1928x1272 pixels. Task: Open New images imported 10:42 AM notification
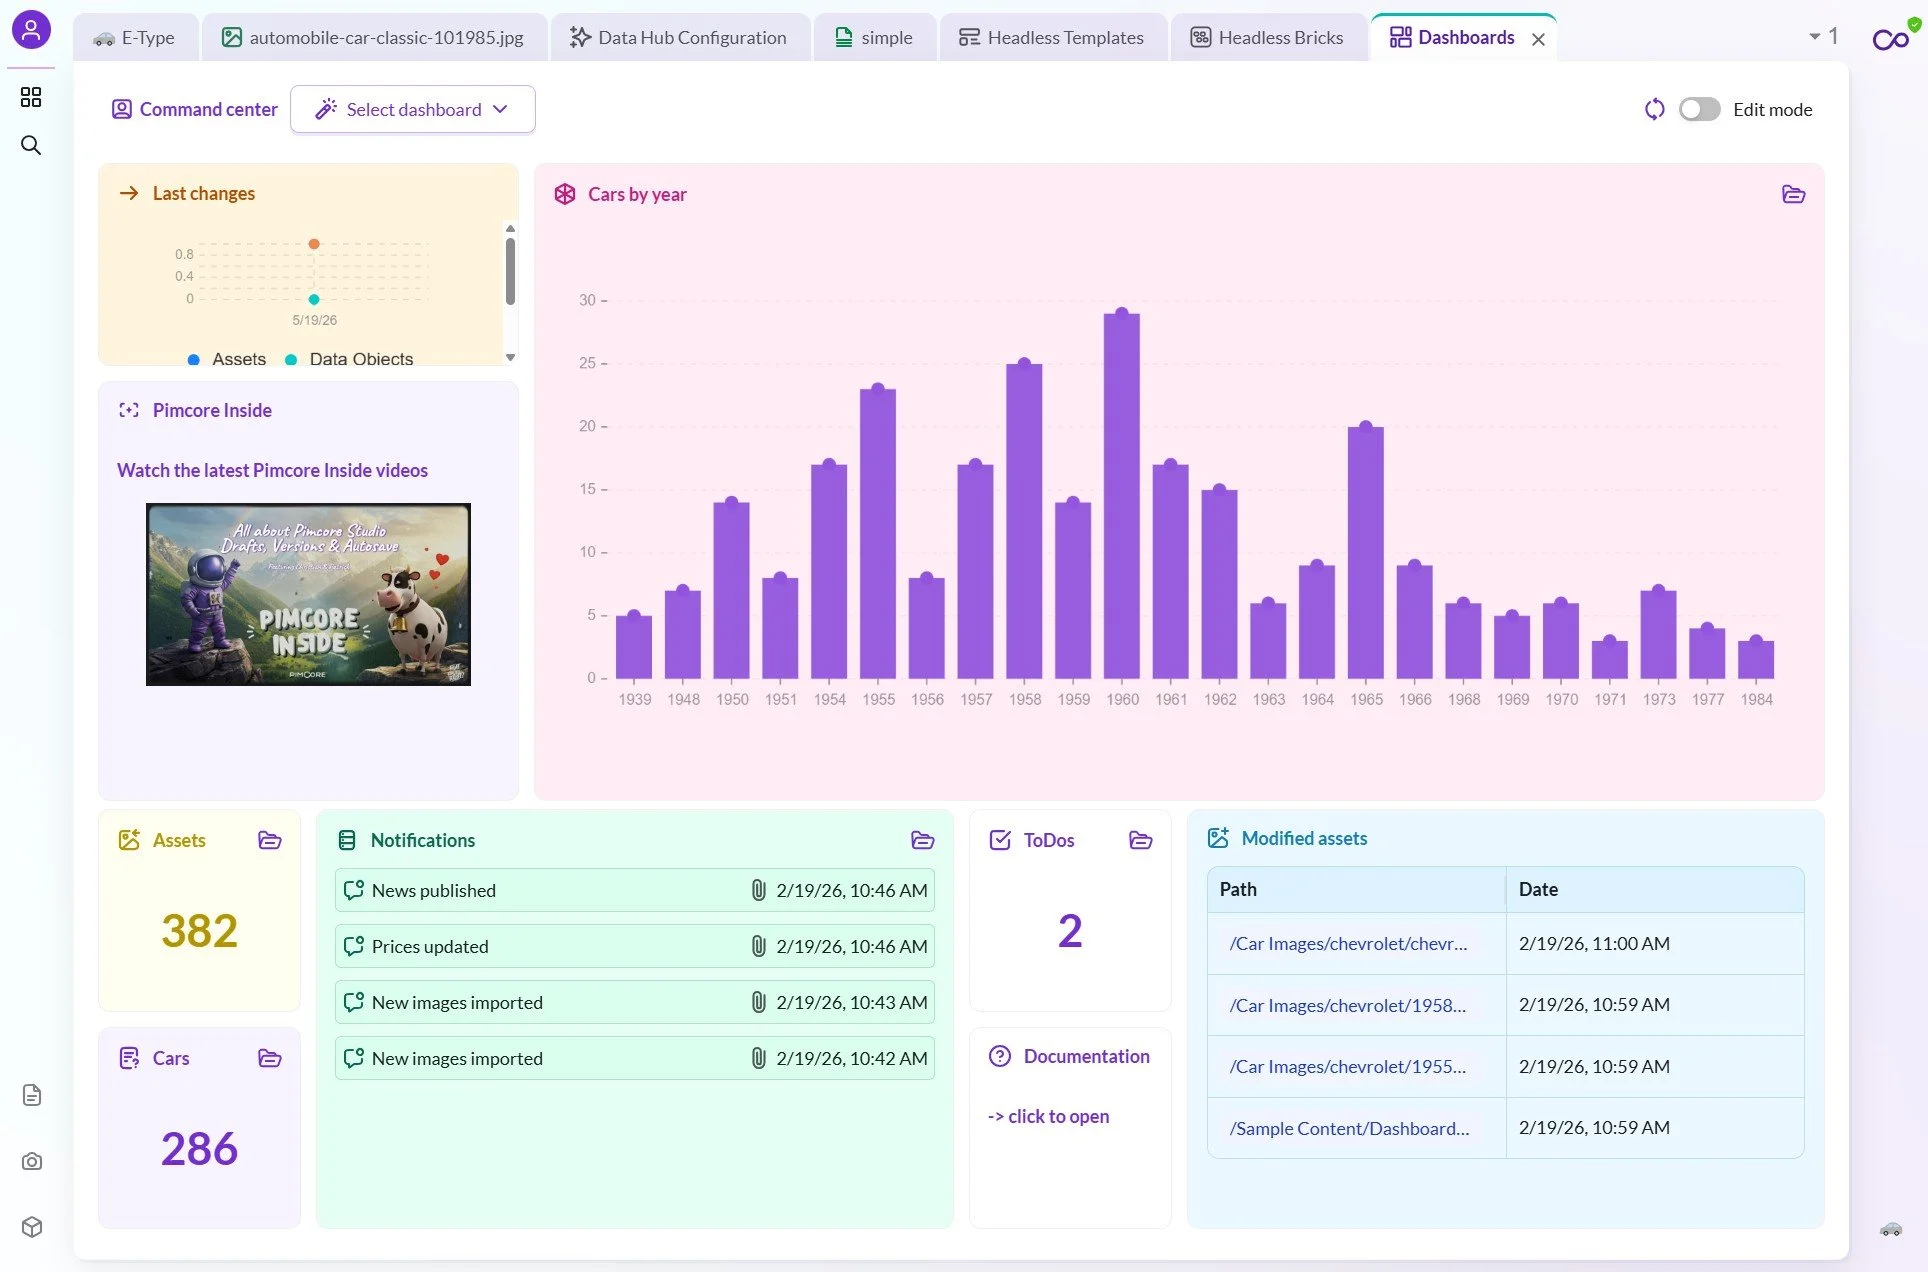pos(635,1058)
